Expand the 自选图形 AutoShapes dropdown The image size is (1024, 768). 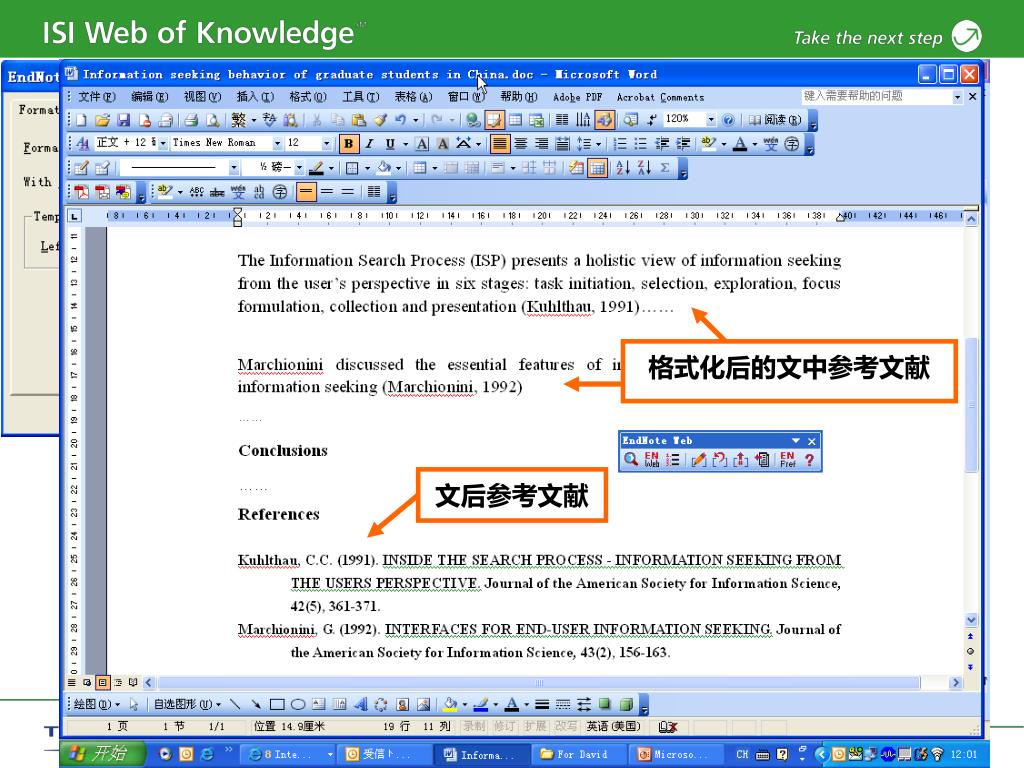click(187, 704)
